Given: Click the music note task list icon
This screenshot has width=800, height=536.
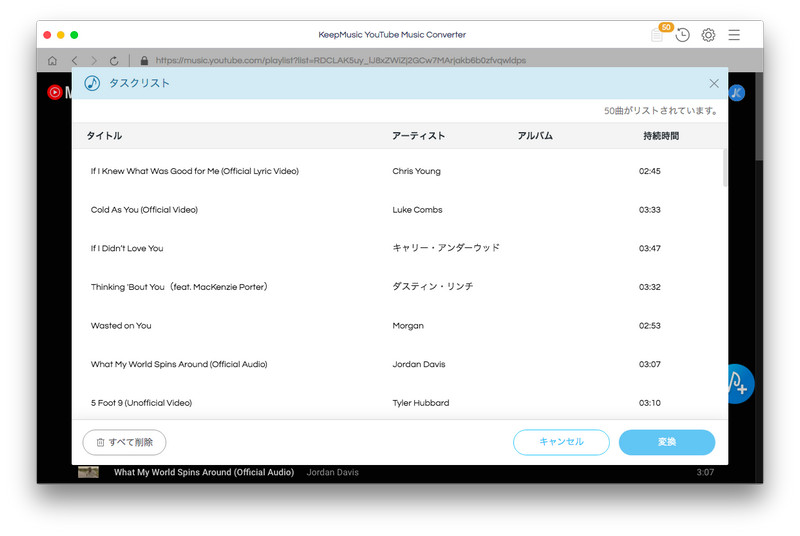Looking at the screenshot, I should click(92, 83).
